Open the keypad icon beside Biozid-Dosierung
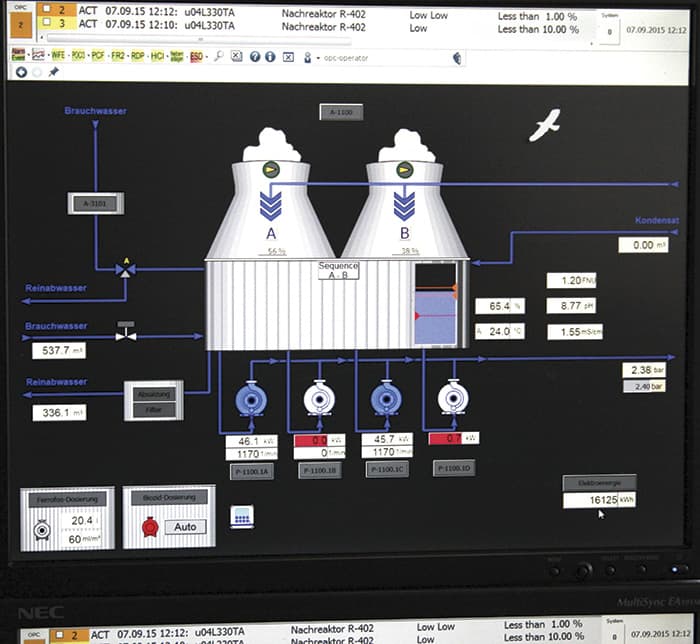The width and height of the screenshot is (700, 644). (x=242, y=517)
